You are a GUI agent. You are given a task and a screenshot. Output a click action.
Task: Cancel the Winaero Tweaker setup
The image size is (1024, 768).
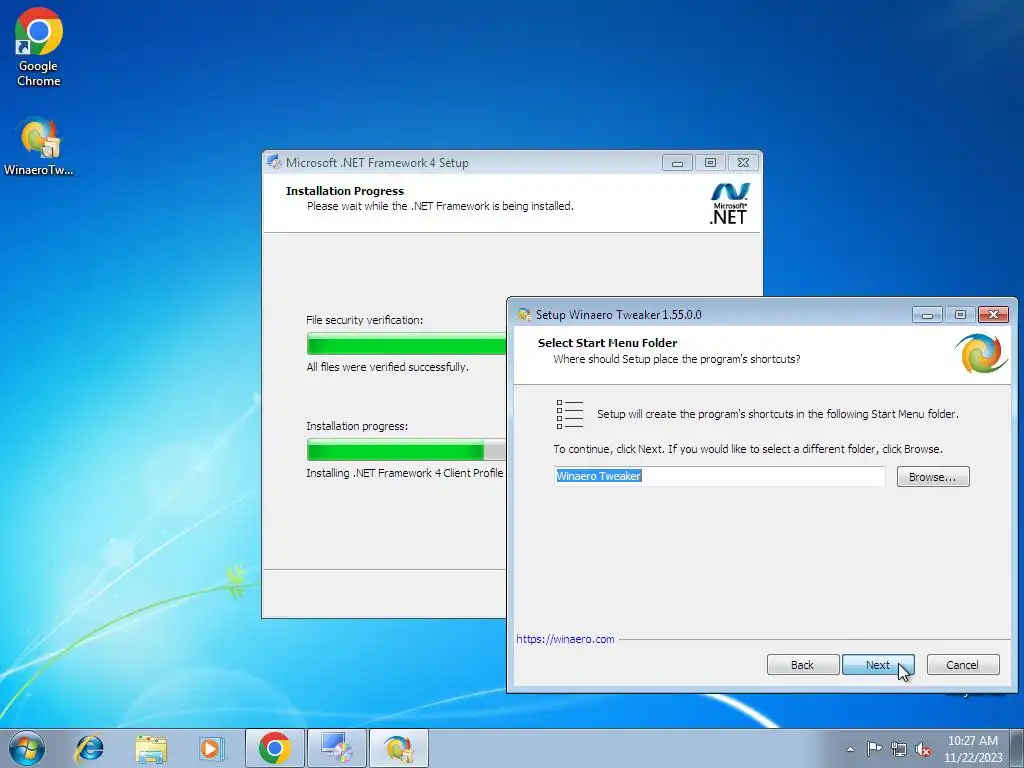[963, 665]
